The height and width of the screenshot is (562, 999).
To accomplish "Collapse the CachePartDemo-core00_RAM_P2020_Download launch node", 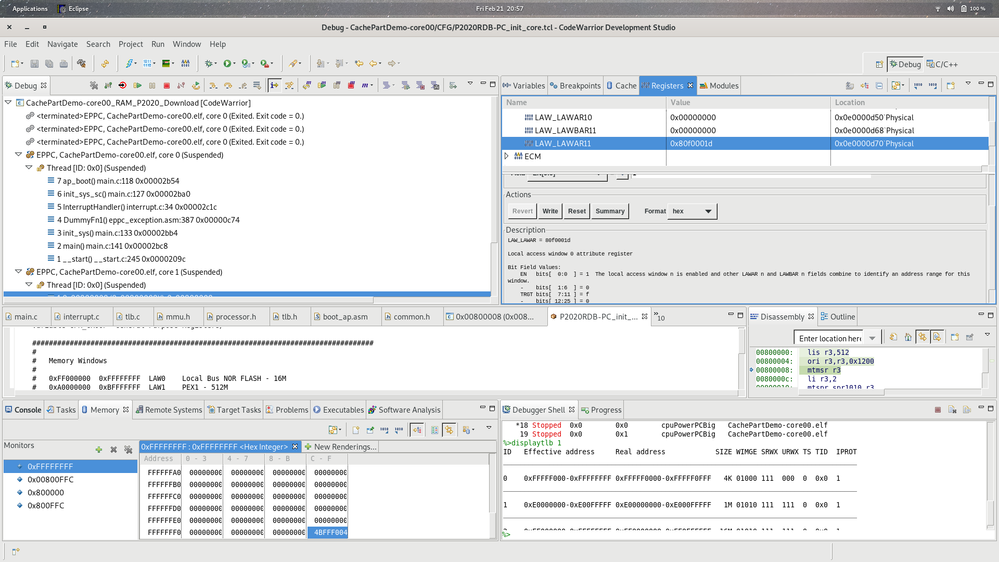I will pos(8,103).
